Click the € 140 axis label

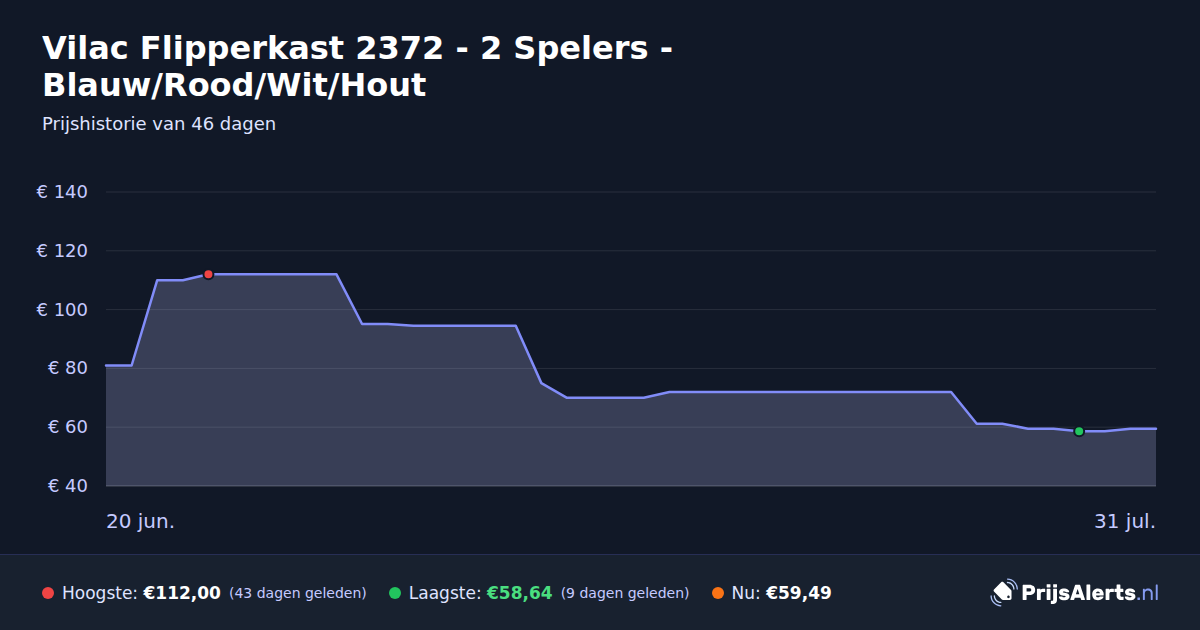pos(63,192)
